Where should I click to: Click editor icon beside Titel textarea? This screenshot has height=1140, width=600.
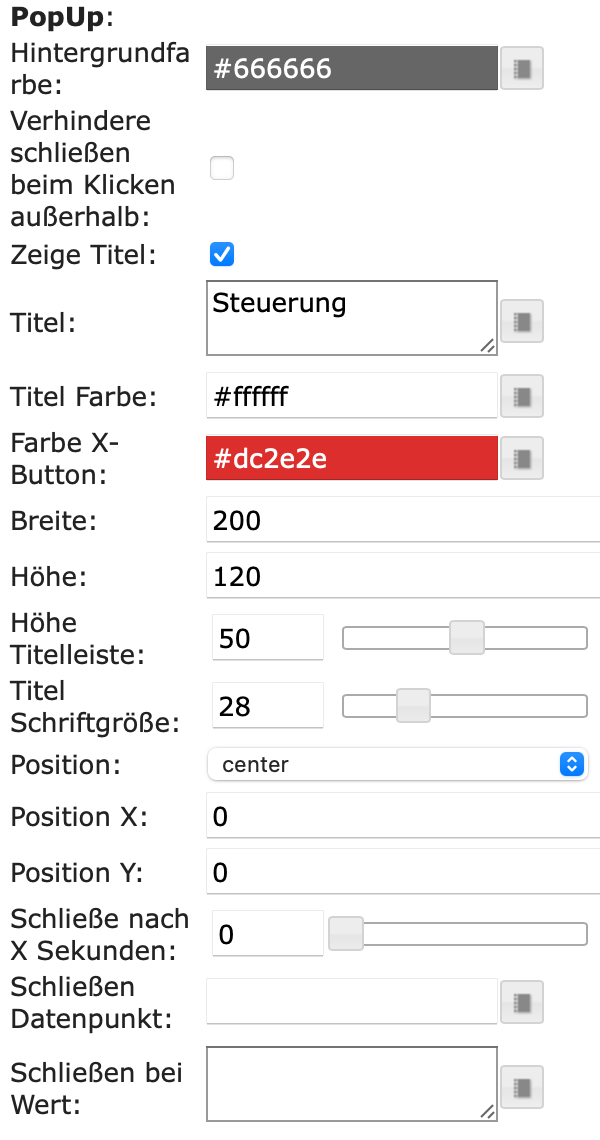(x=521, y=322)
